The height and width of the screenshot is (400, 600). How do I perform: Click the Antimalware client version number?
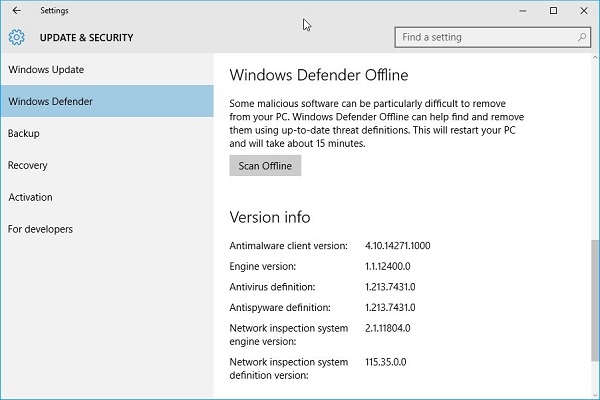click(x=398, y=245)
